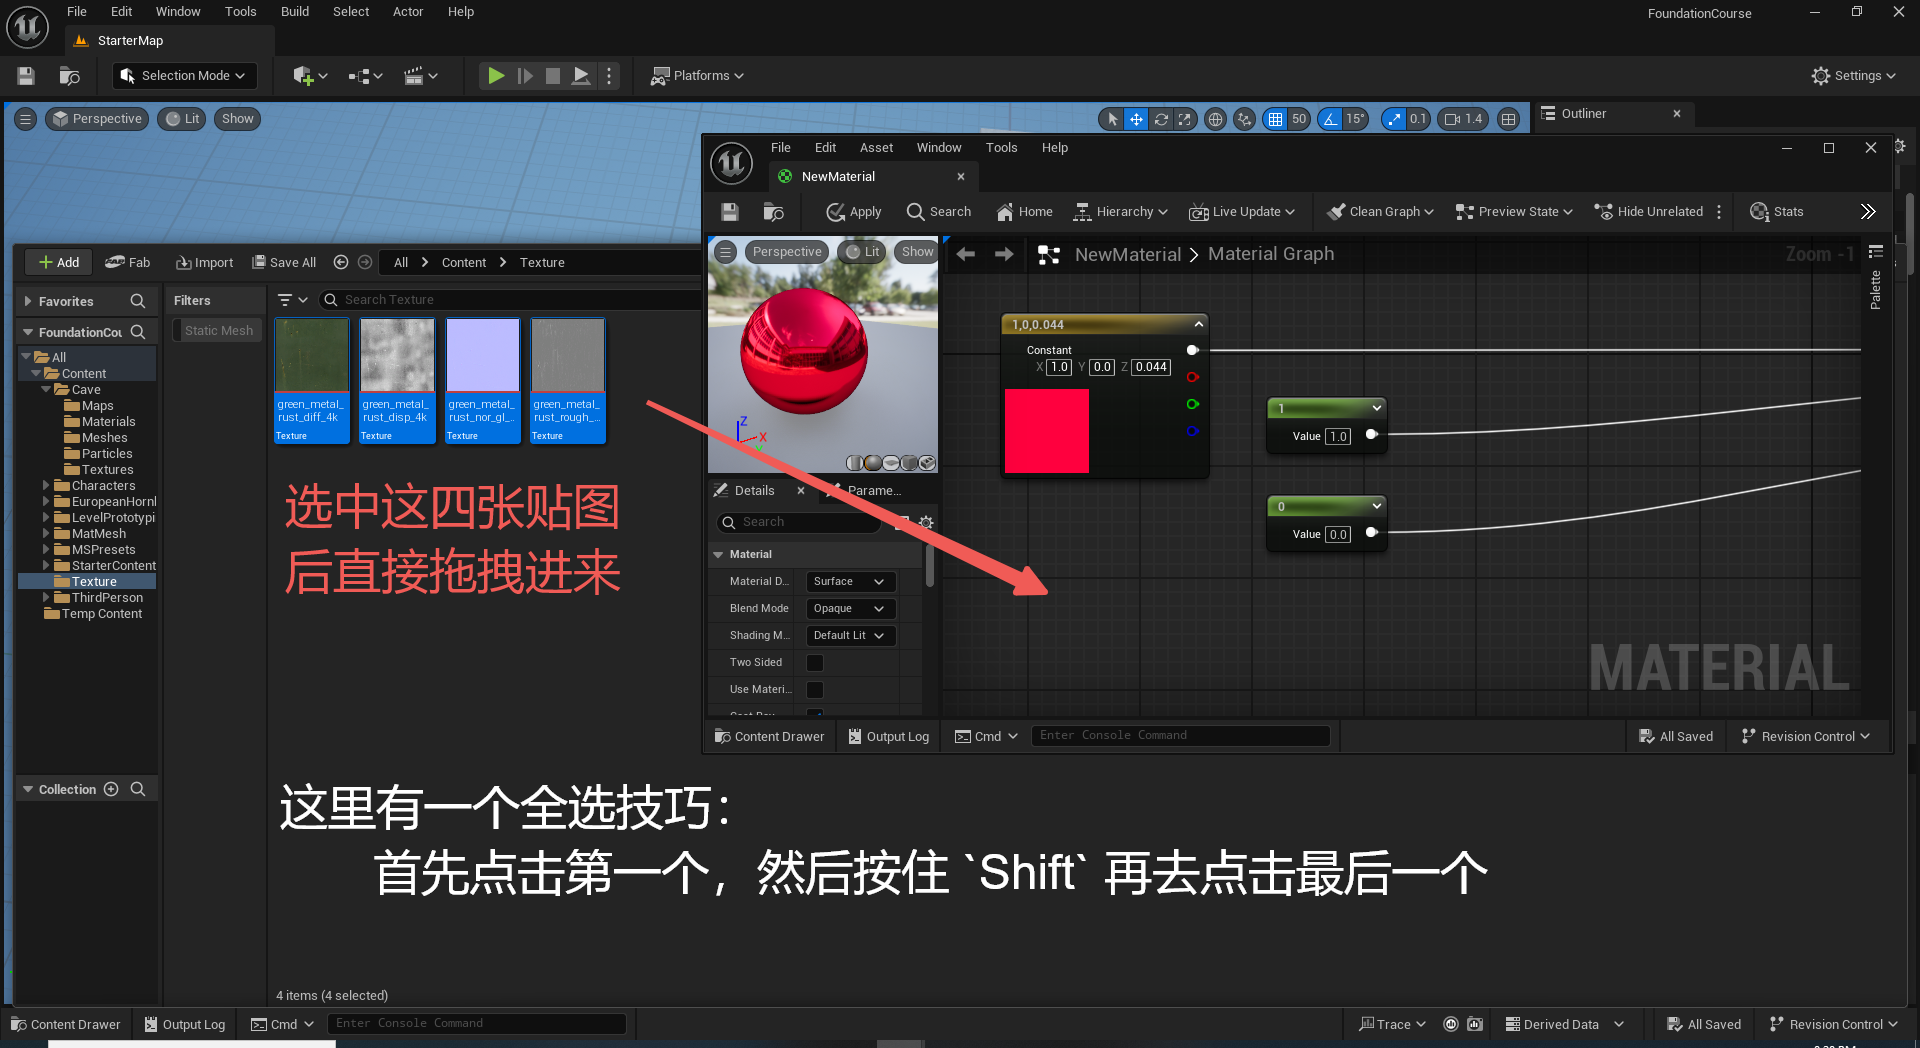Click the Add button in content browser
This screenshot has height=1048, width=1920.
point(58,263)
